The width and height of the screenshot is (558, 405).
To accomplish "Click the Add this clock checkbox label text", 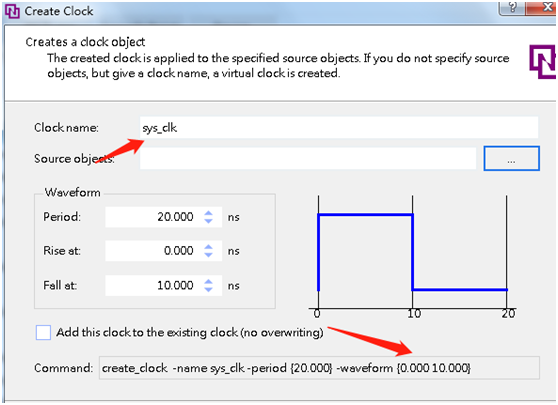I will pyautogui.click(x=190, y=332).
